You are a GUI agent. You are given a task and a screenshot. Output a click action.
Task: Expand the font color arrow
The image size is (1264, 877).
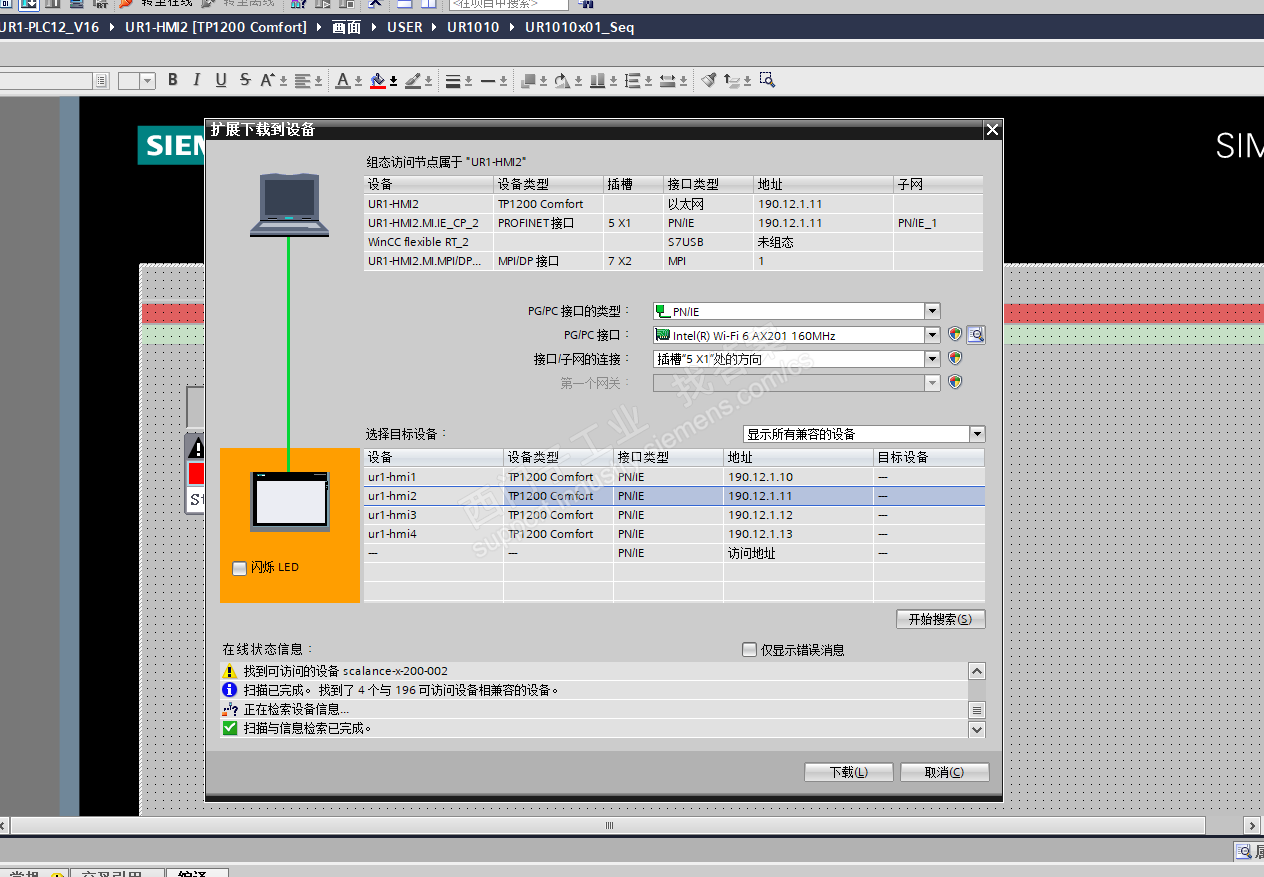click(x=357, y=81)
